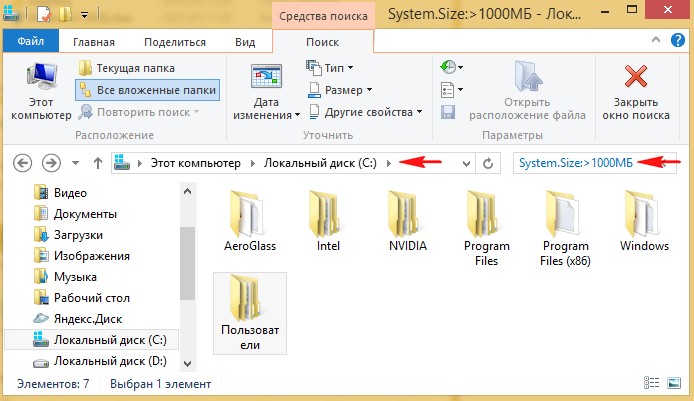Open the Файл menu tab
Image resolution: width=694 pixels, height=401 pixels.
point(30,42)
